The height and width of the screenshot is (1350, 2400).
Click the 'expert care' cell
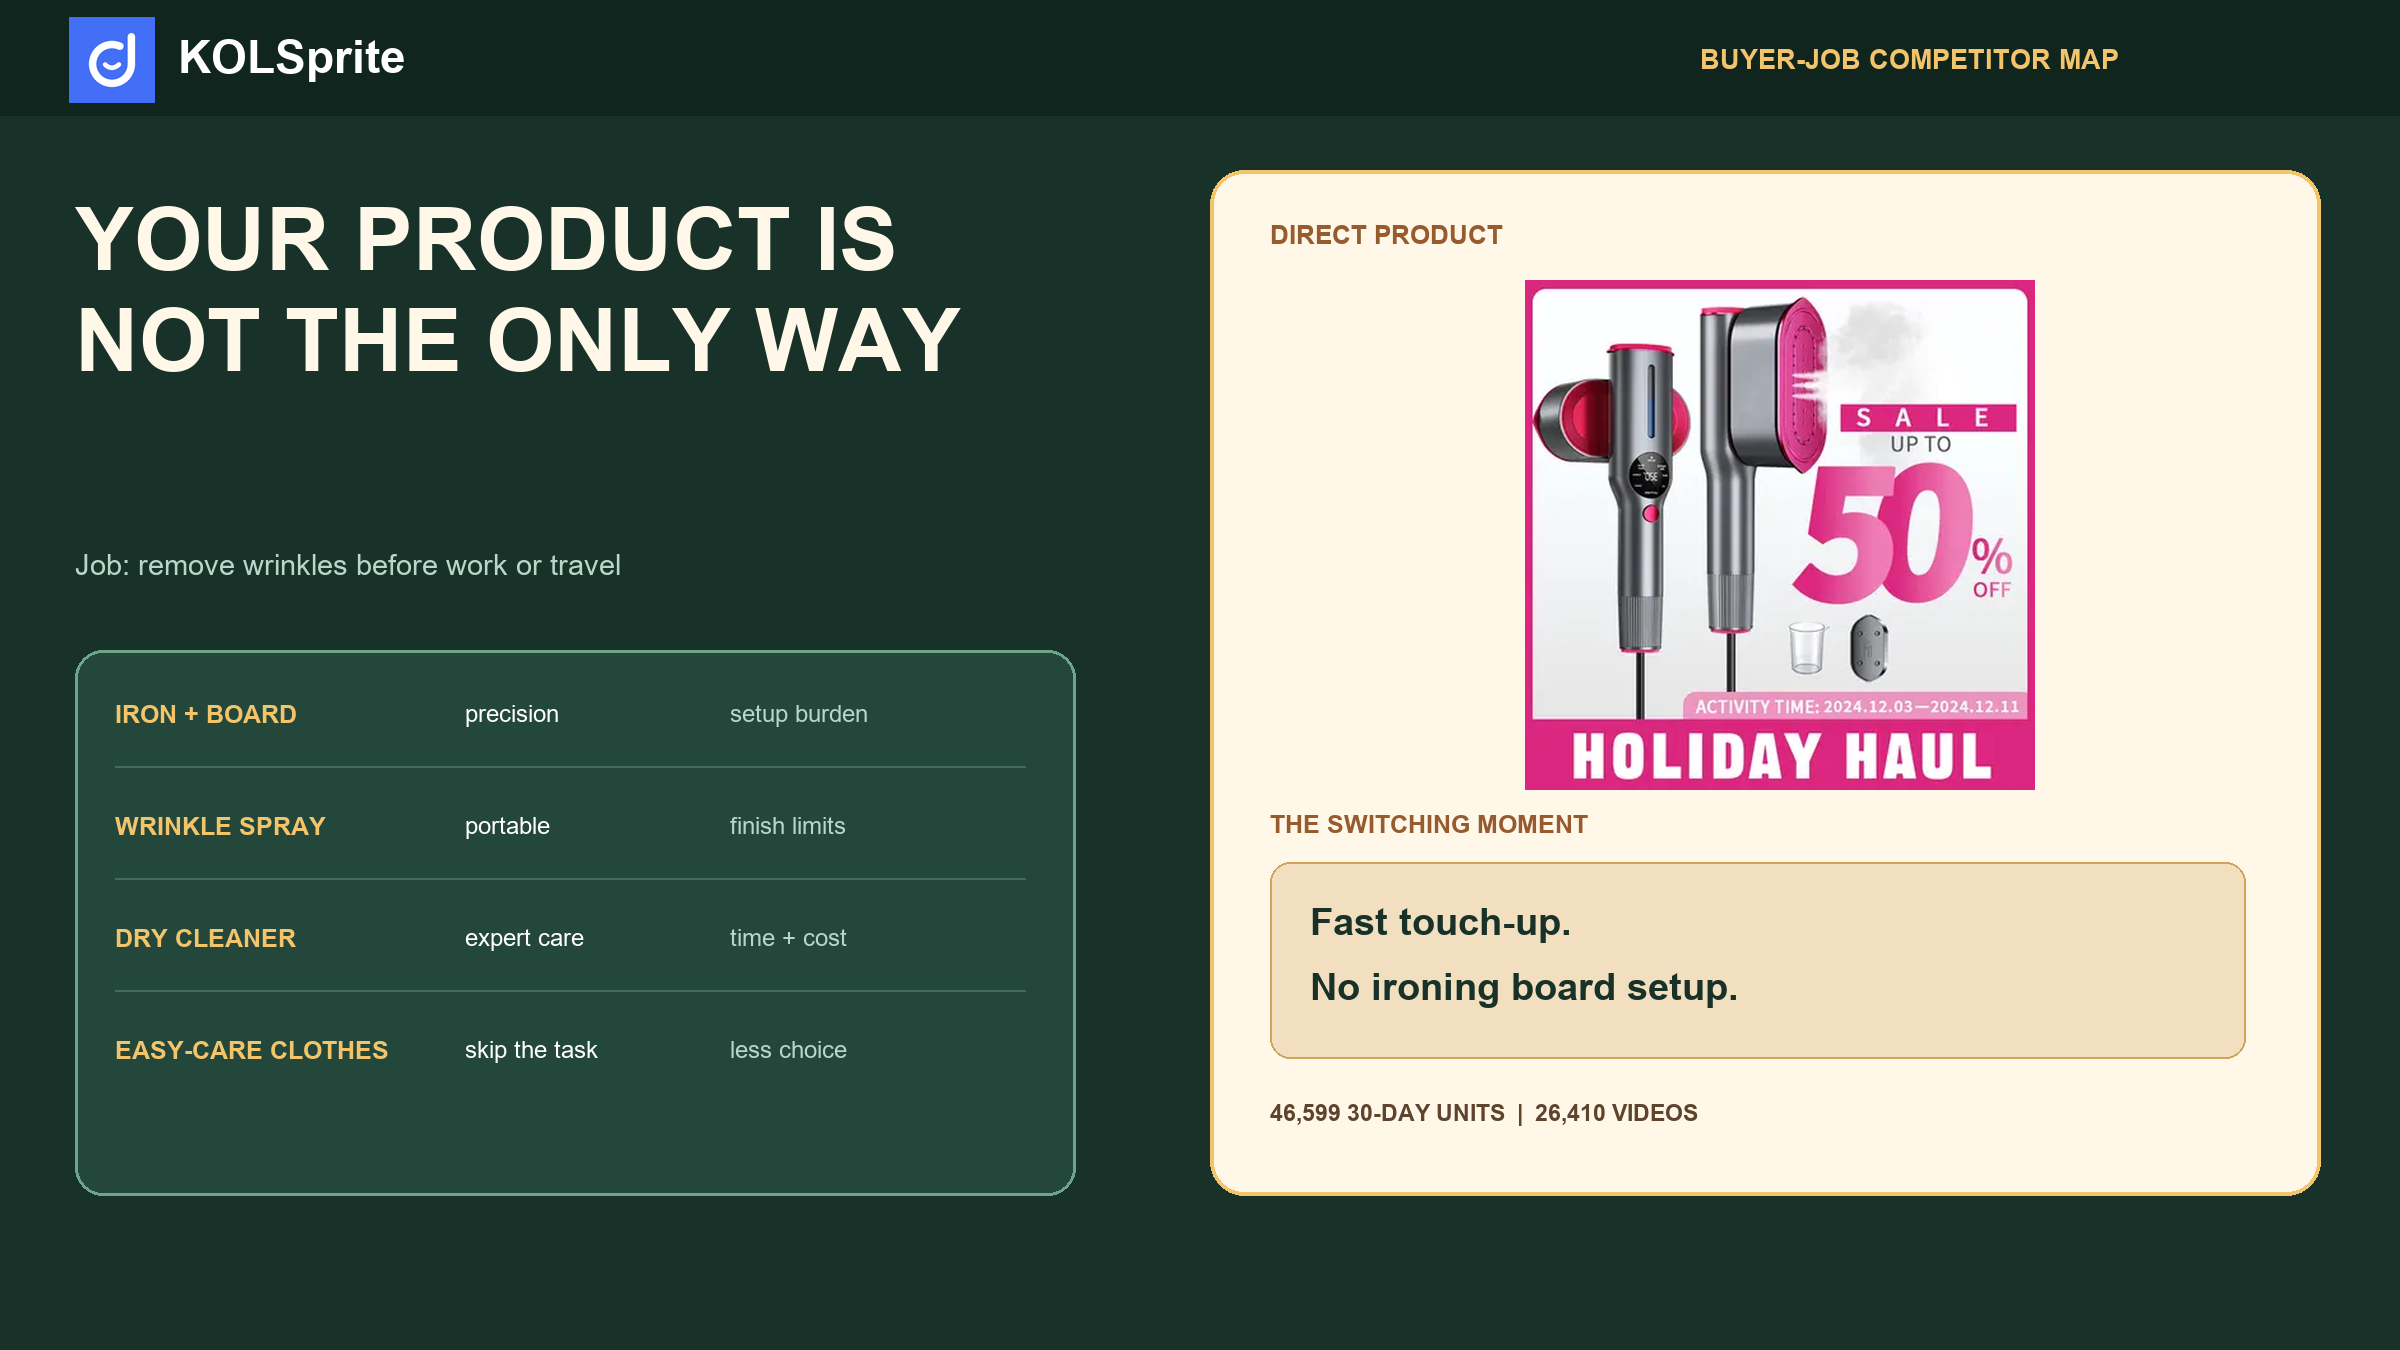pyautogui.click(x=524, y=939)
